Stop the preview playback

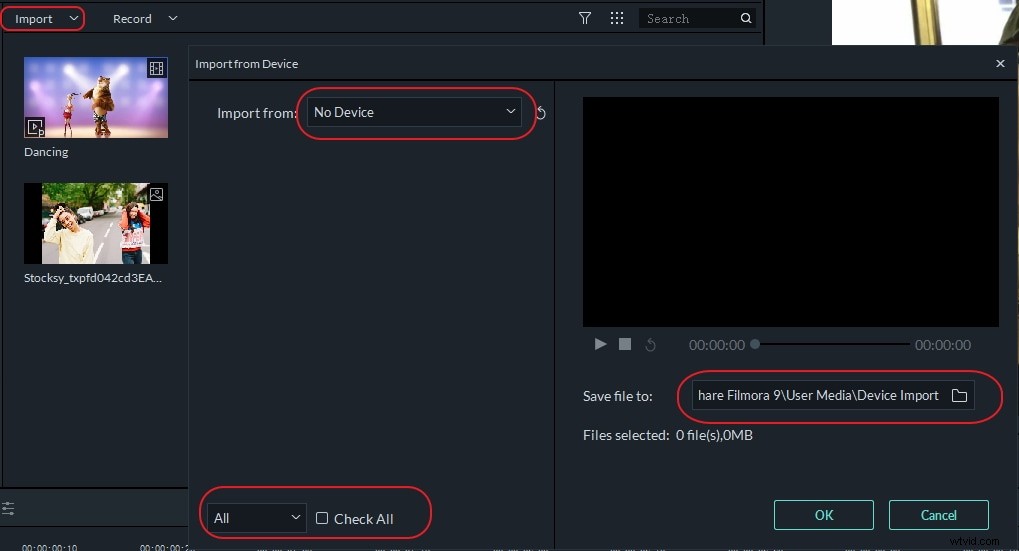625,344
